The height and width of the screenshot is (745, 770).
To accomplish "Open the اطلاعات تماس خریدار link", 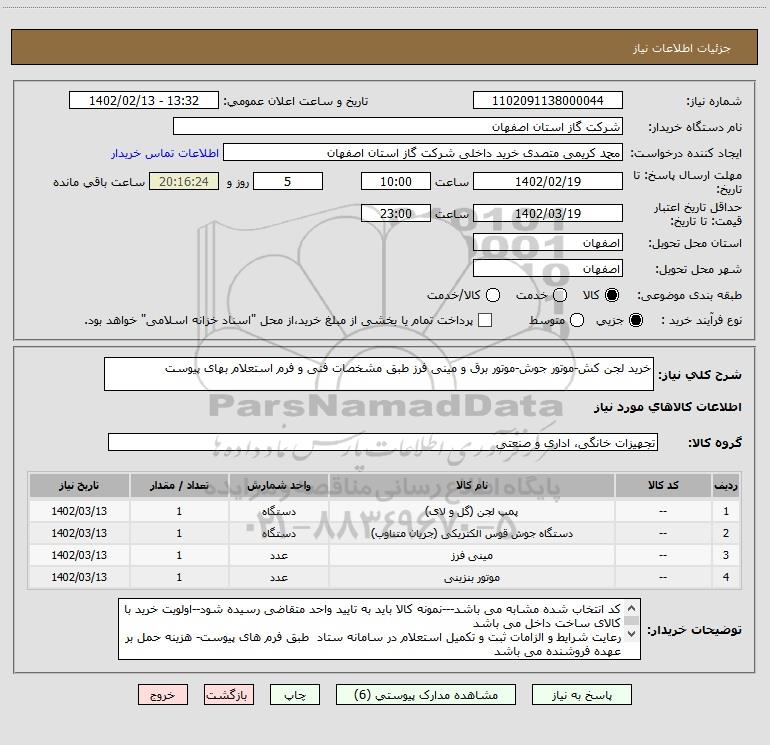I will (165, 153).
